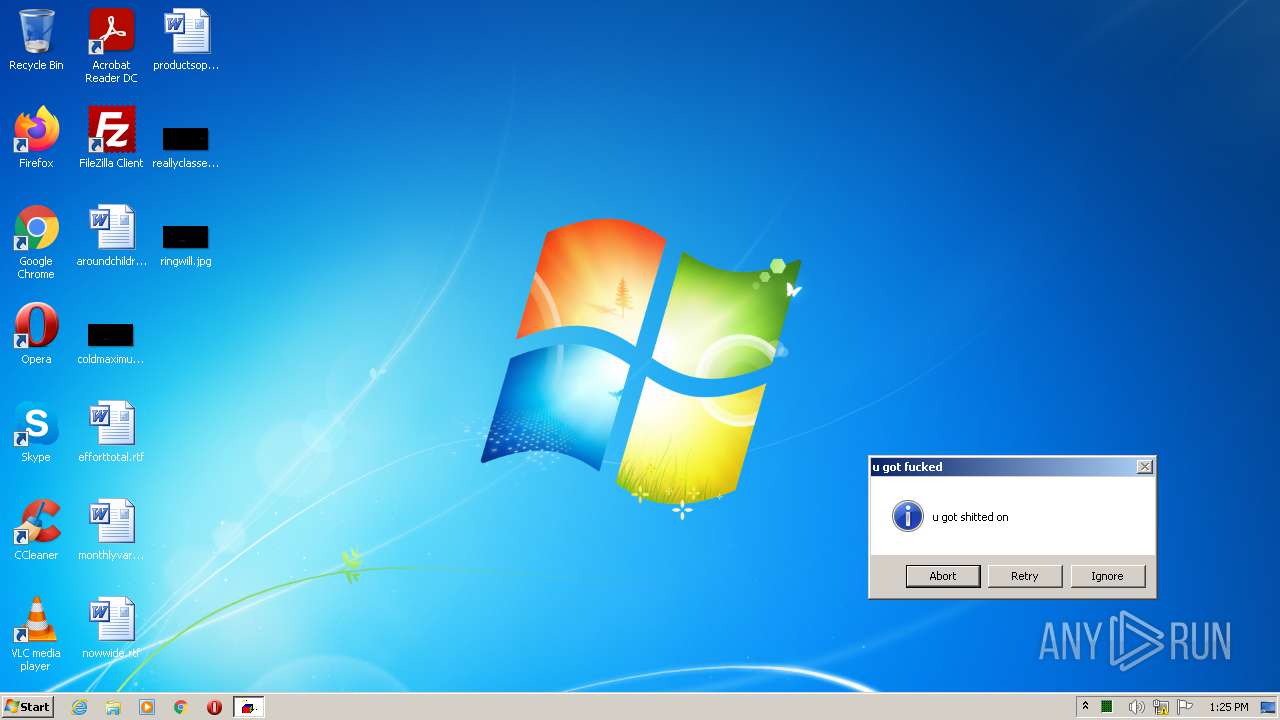Click the Show desktop button

click(1268, 707)
